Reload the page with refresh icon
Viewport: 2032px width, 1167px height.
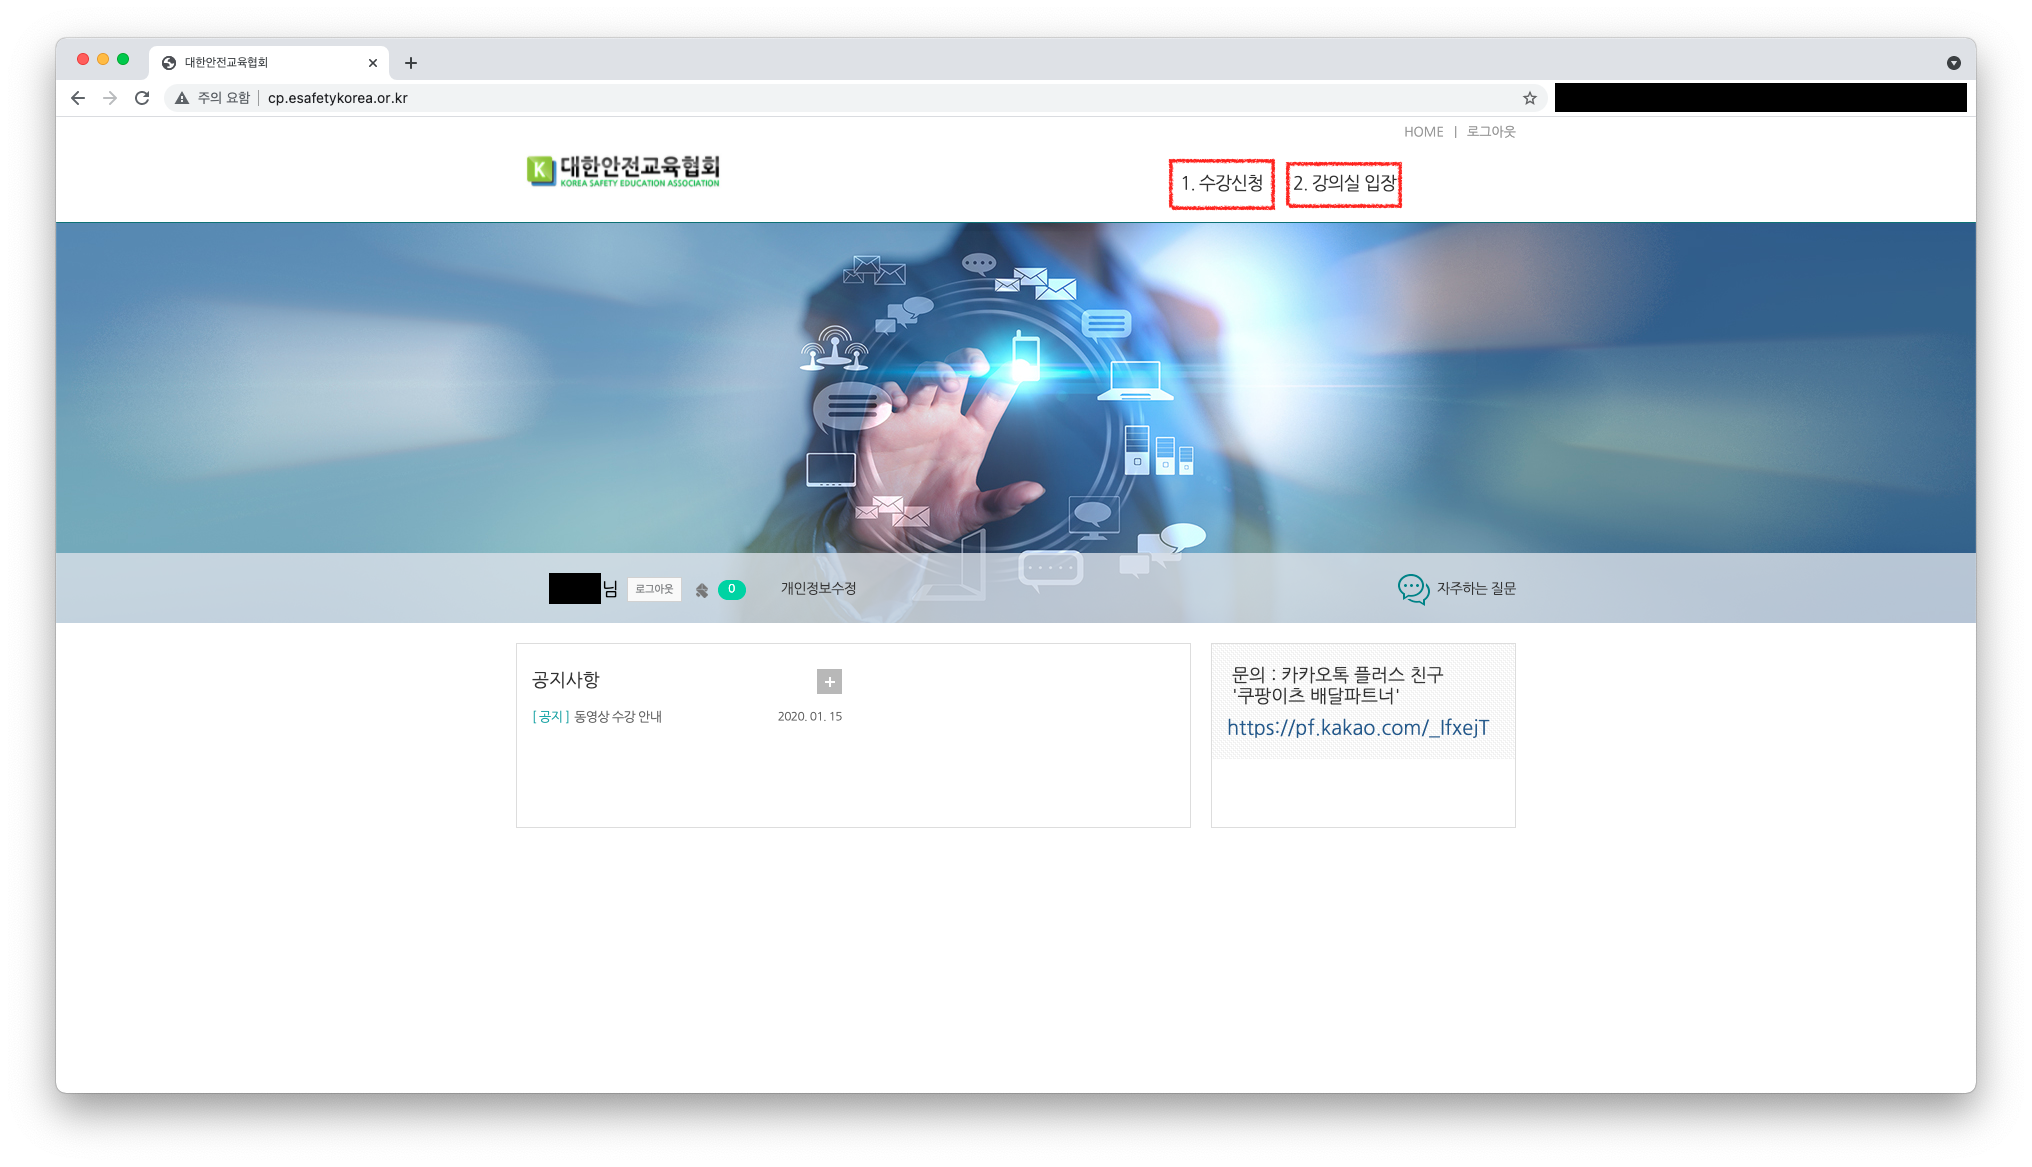(142, 98)
